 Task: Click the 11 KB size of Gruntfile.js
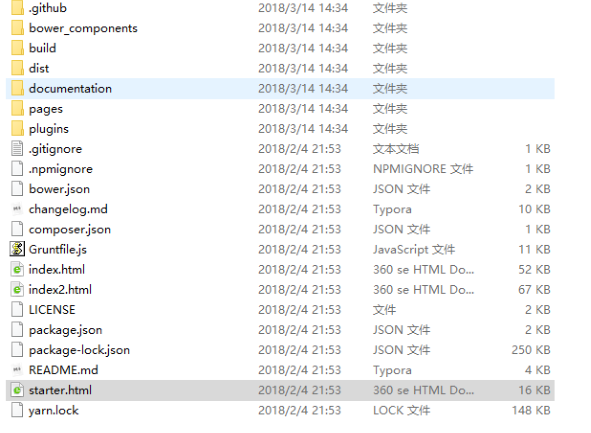click(534, 249)
